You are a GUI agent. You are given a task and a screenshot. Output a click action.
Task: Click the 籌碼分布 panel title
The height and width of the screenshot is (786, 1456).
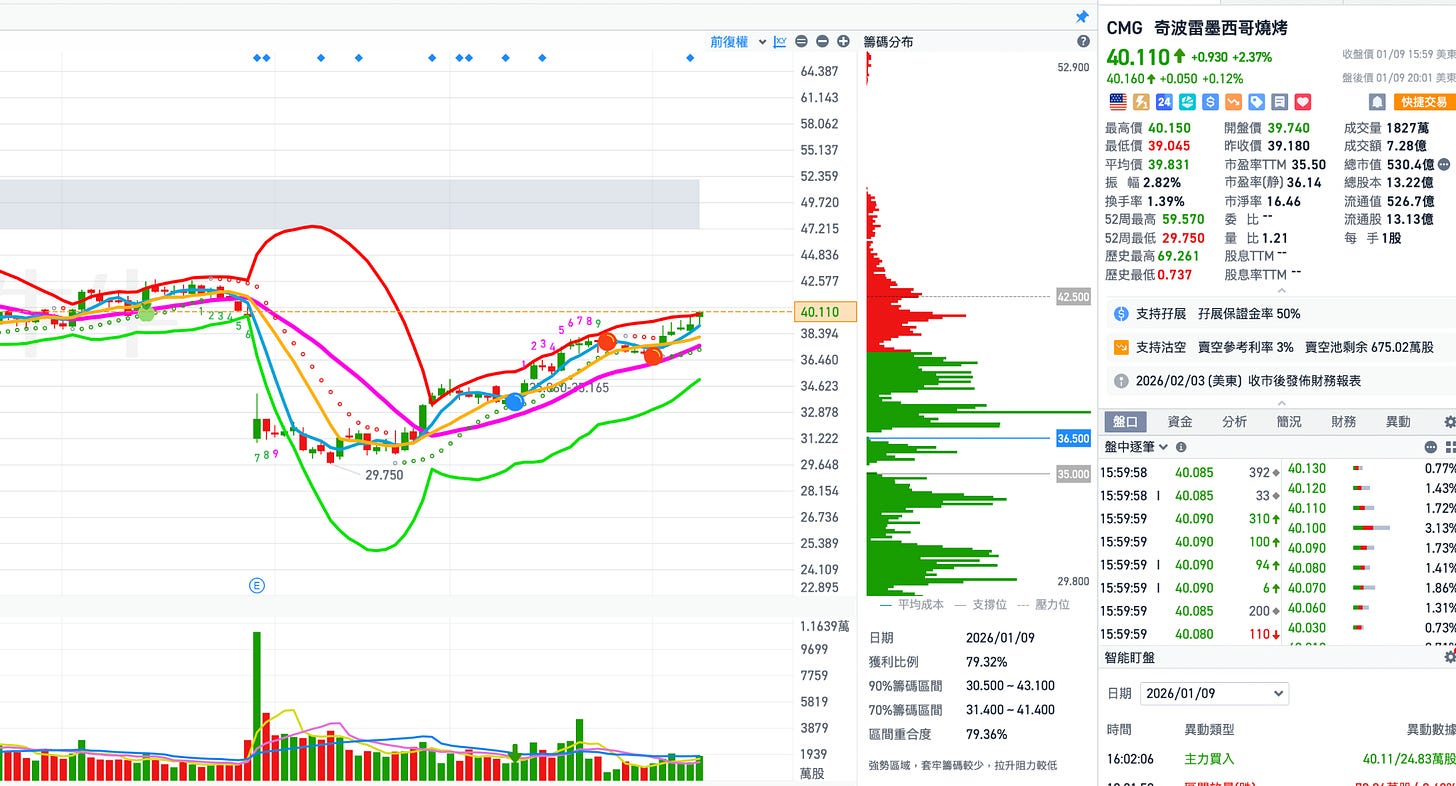888,42
